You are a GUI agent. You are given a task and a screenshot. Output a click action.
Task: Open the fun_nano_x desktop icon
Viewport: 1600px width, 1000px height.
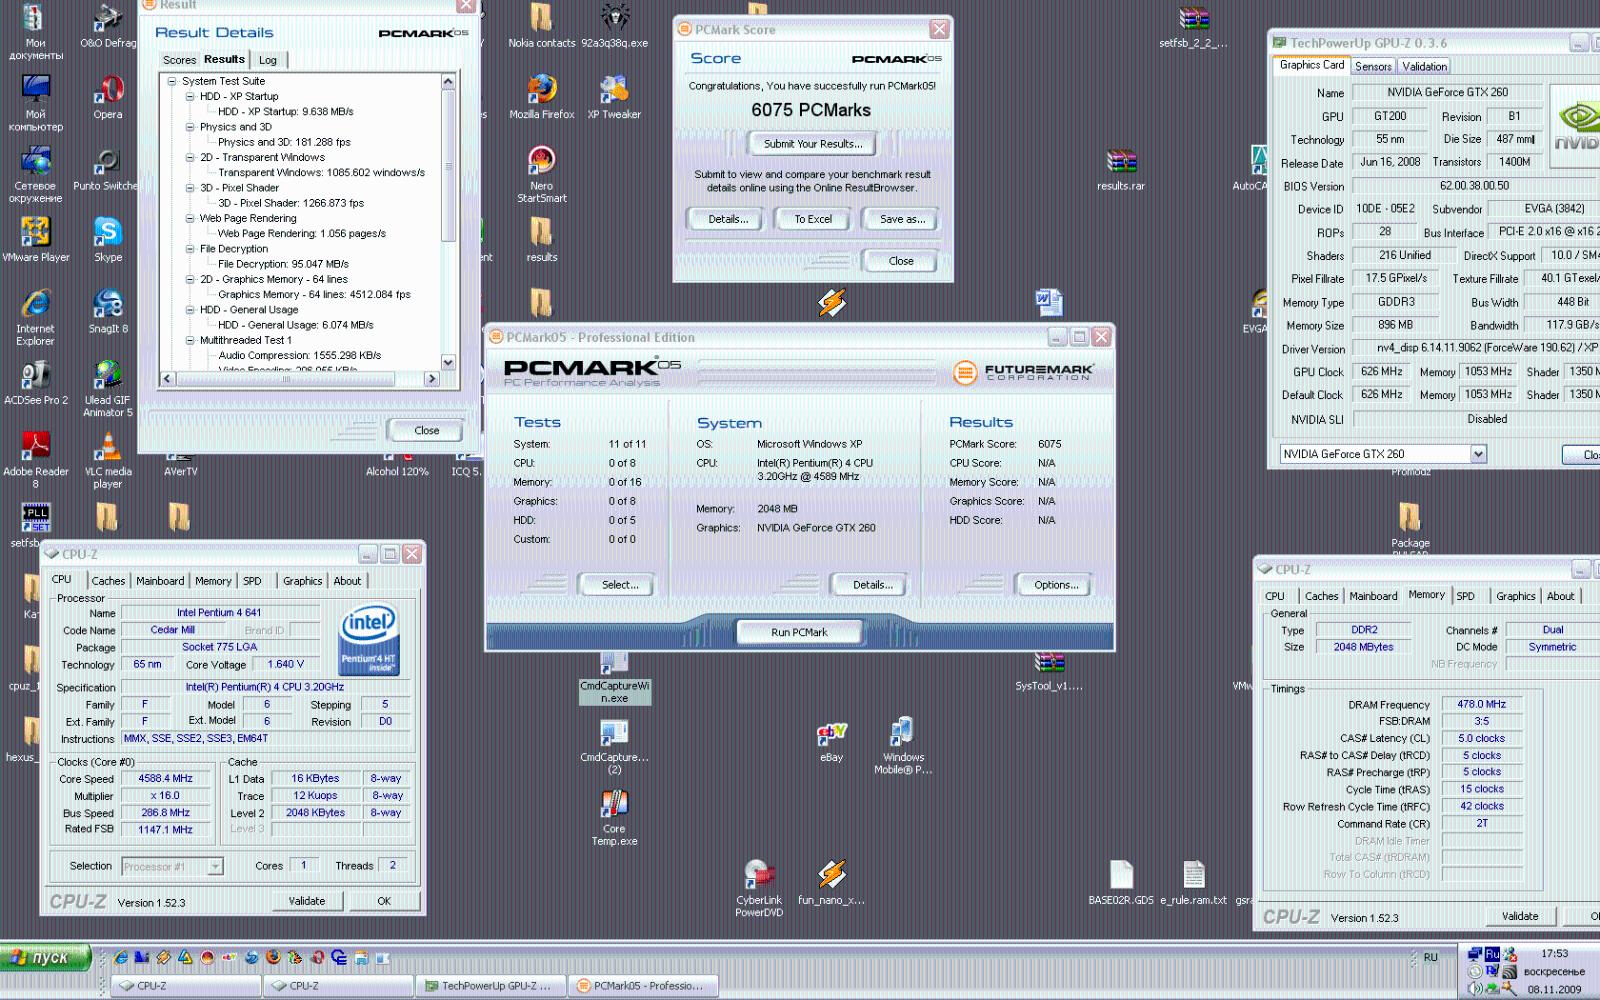coord(831,882)
